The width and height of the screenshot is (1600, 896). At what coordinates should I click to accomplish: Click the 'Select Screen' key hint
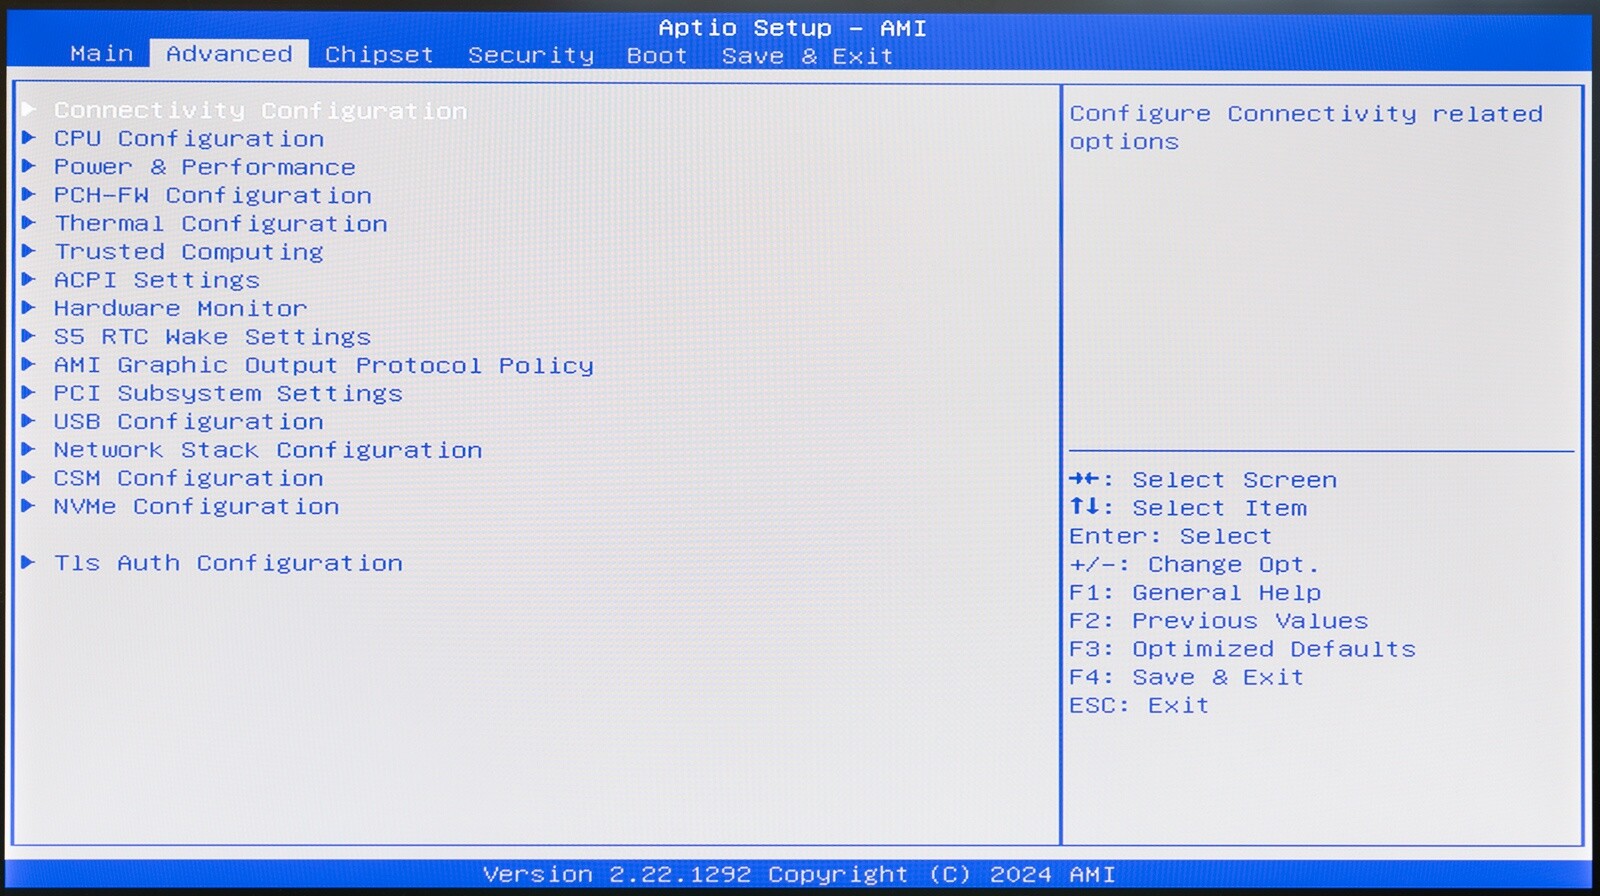(x=1203, y=480)
